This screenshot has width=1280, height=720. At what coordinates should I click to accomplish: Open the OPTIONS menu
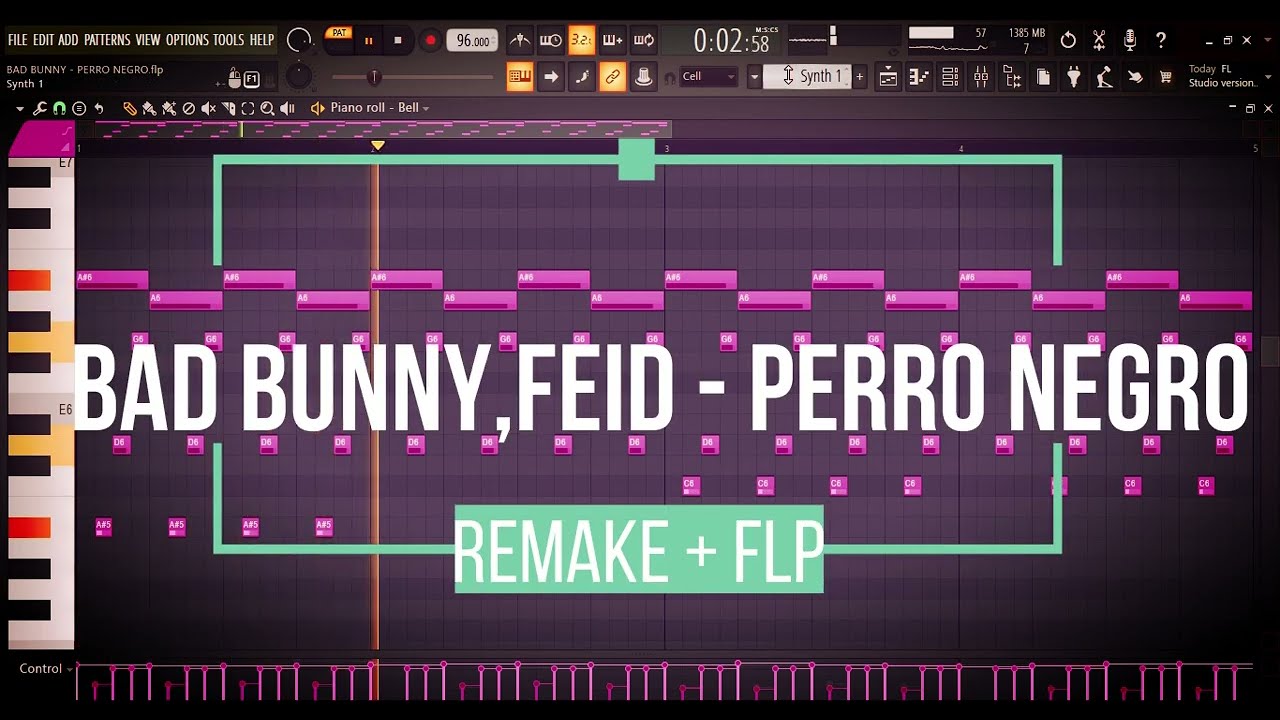(x=187, y=40)
